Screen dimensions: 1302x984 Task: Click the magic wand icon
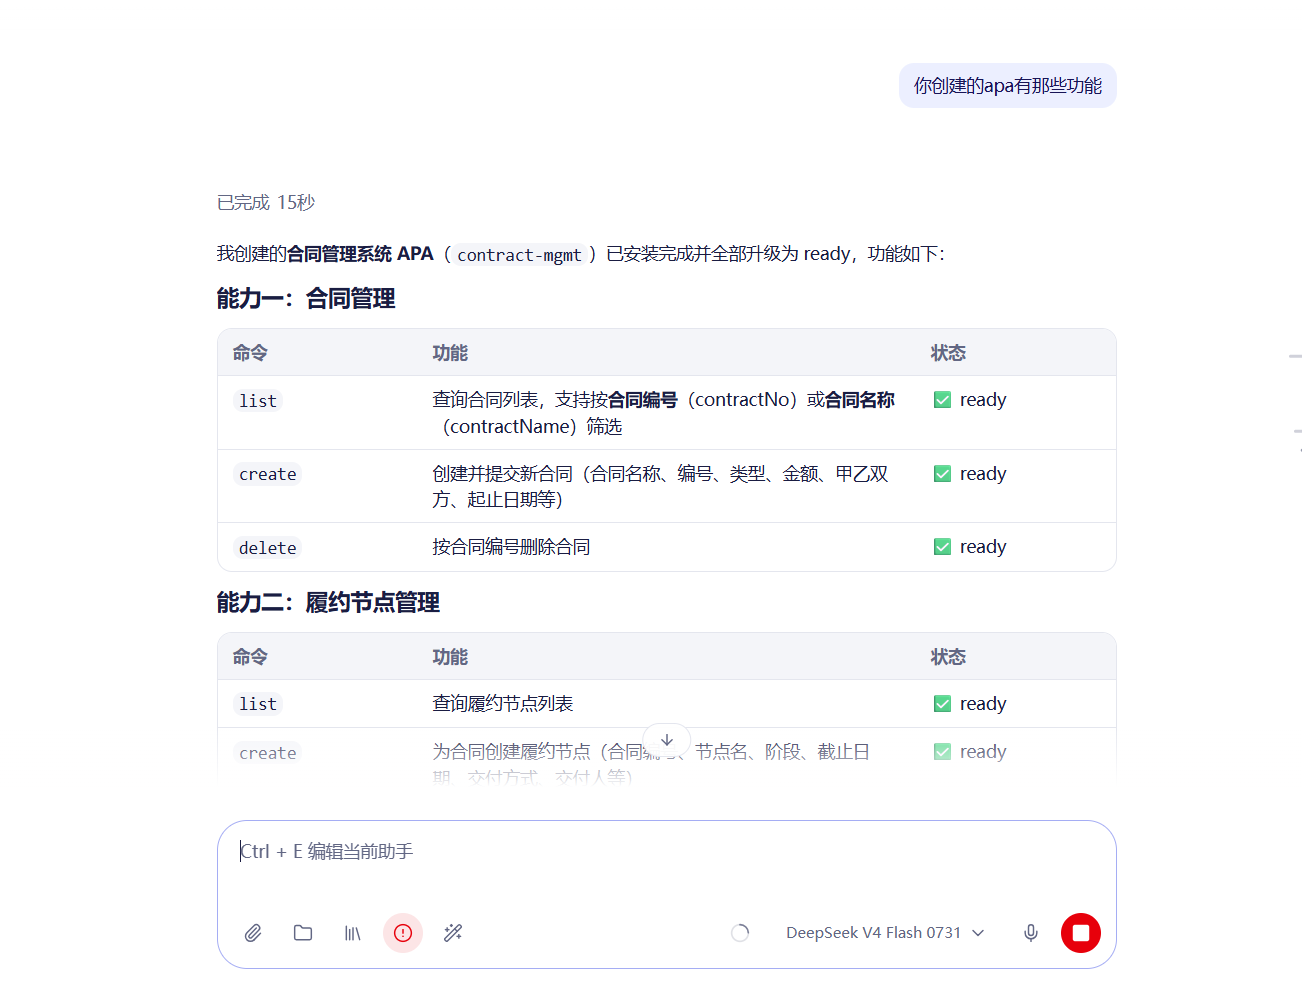[x=453, y=933]
